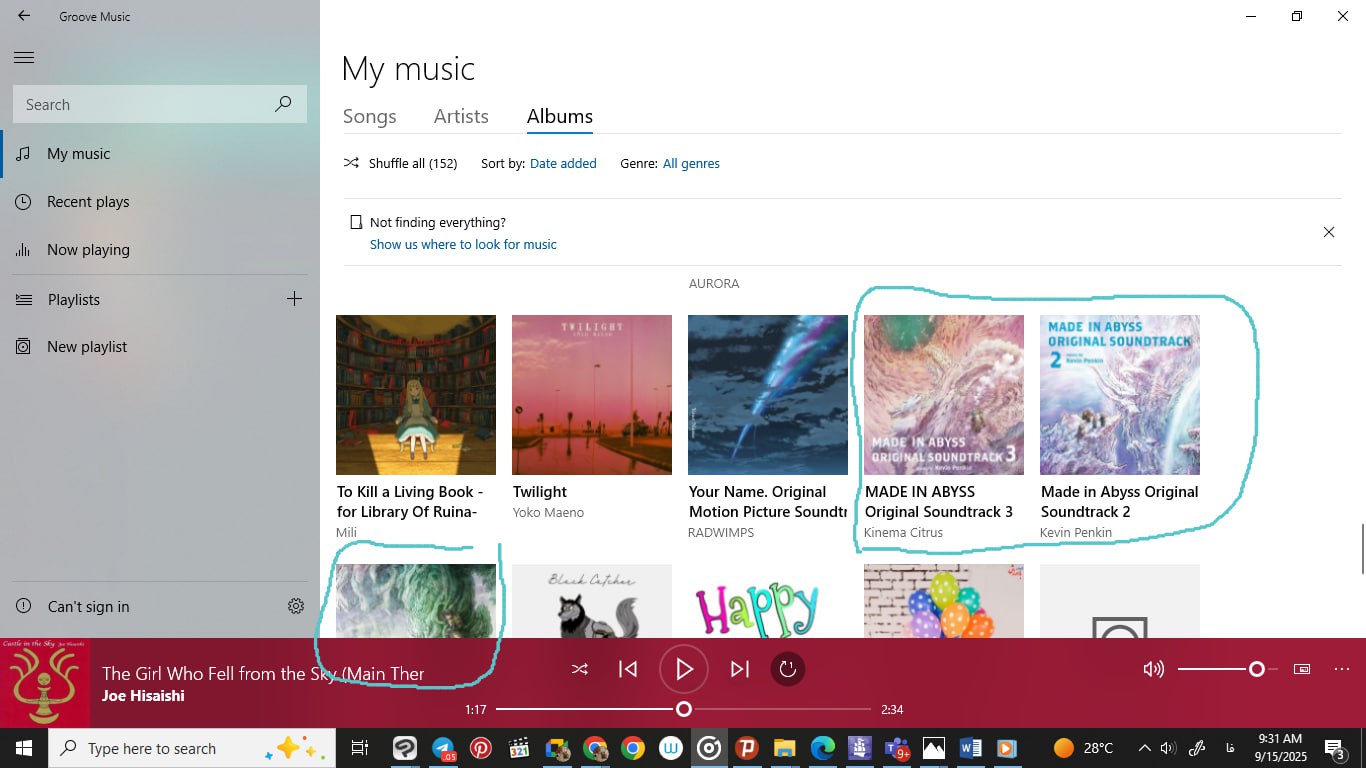Click Show us where to look for music

click(463, 245)
